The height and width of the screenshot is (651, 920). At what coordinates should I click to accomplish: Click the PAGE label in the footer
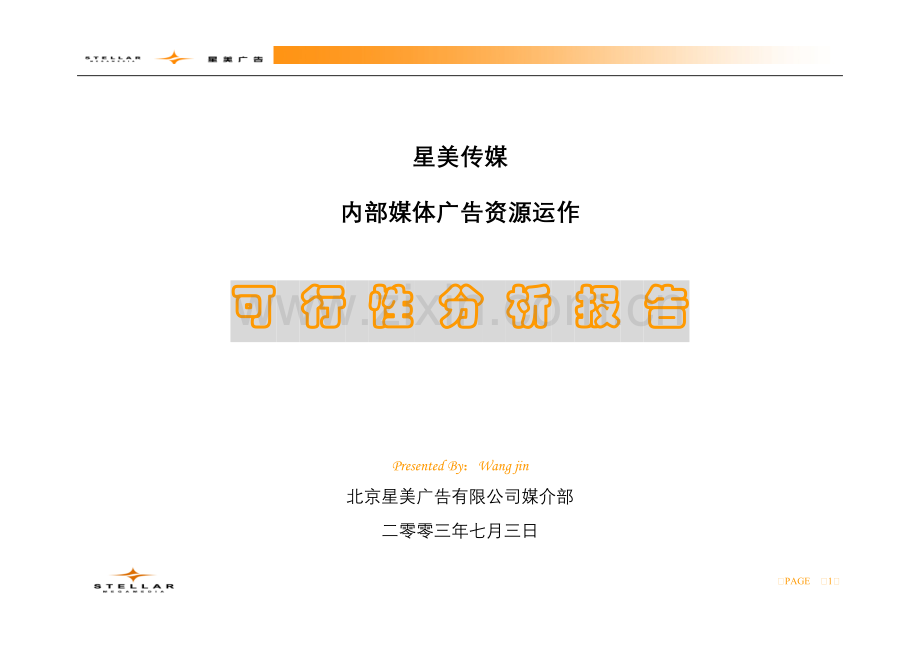797,581
